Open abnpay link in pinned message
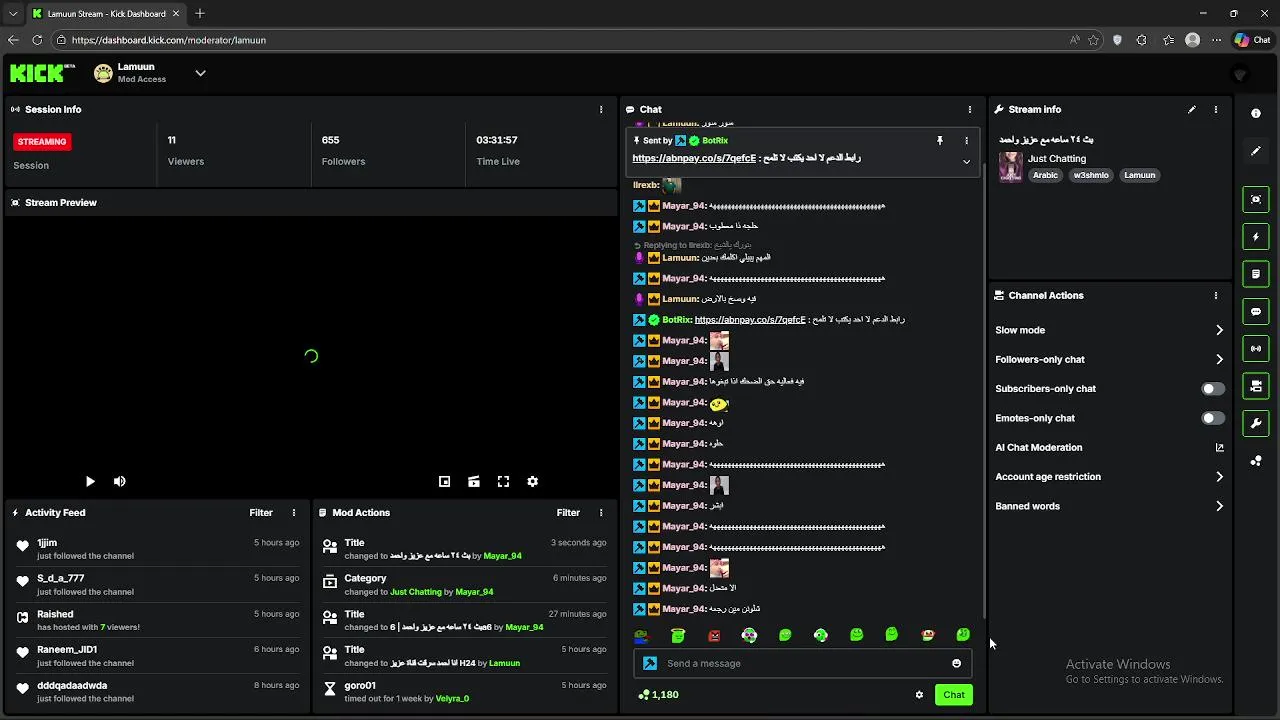The height and width of the screenshot is (720, 1280). (x=694, y=158)
